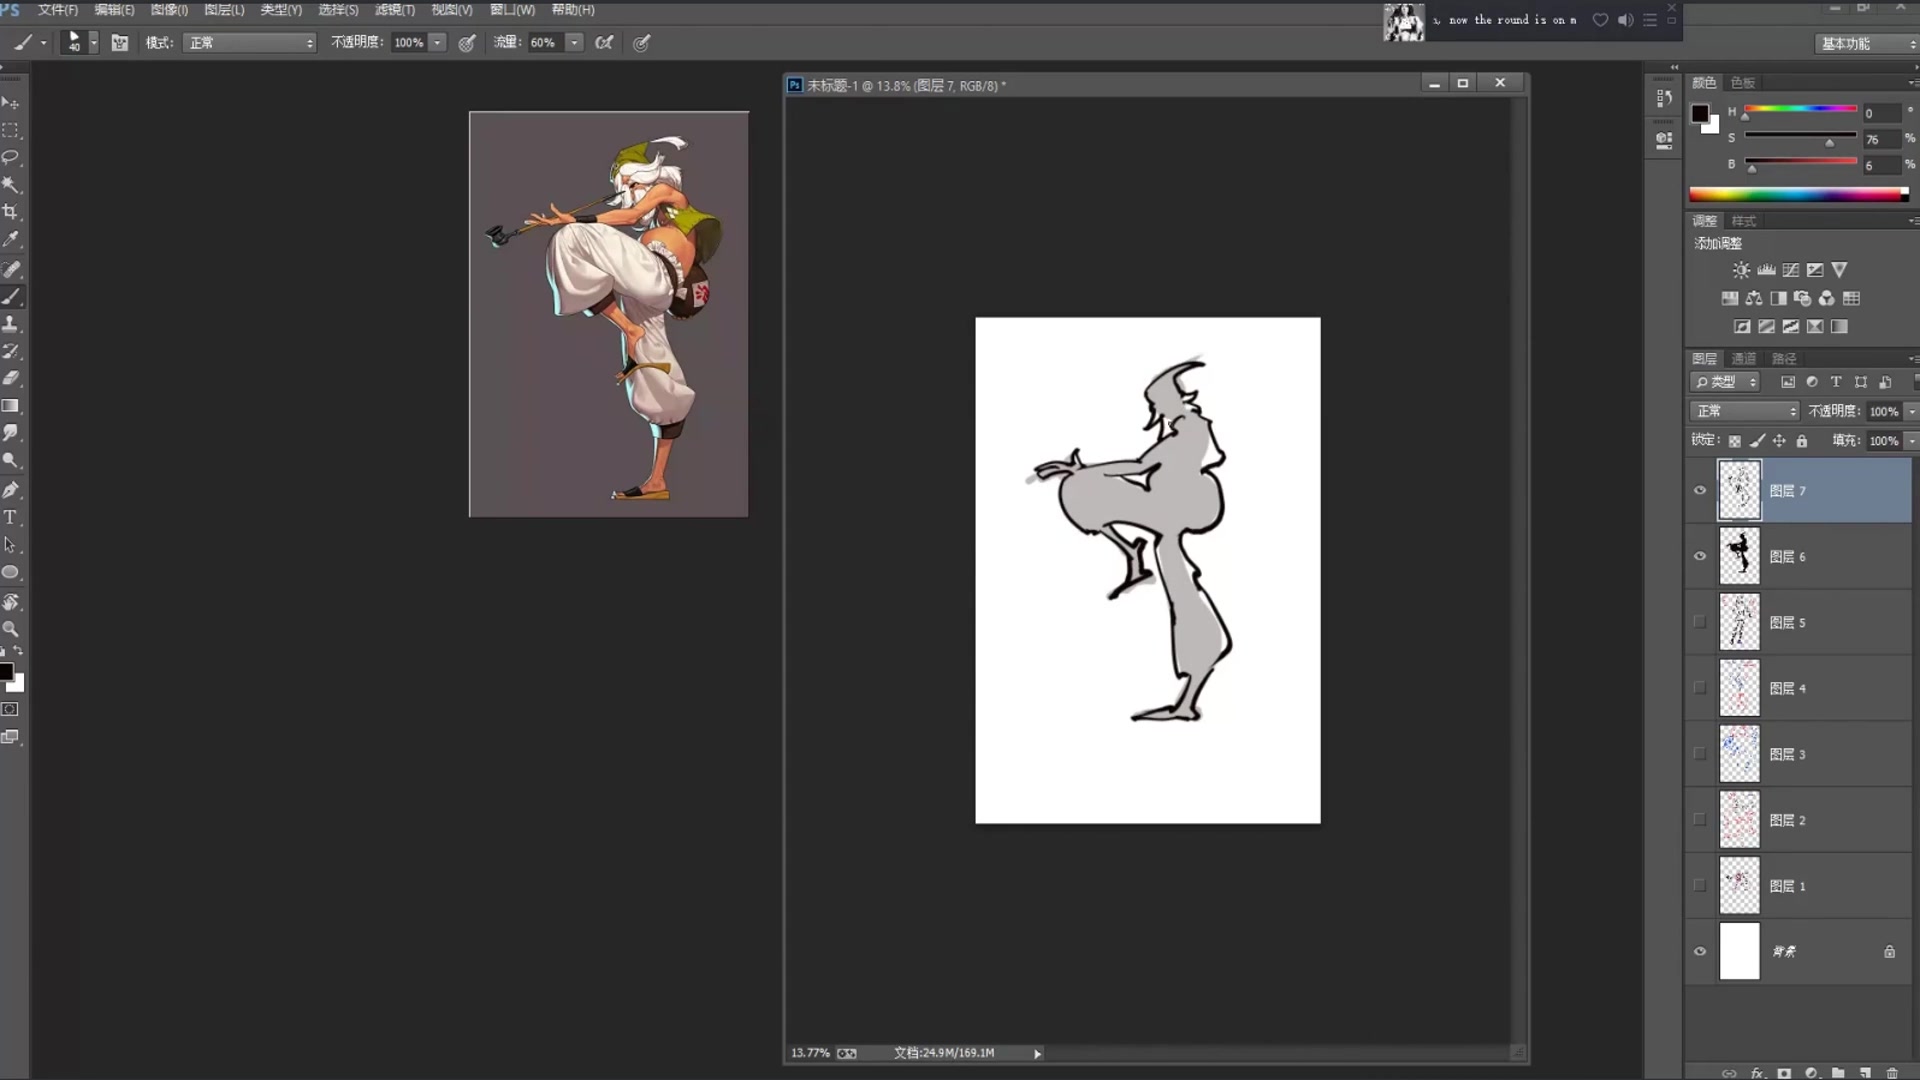This screenshot has height=1080, width=1920.
Task: Select the Brush tool in toolbox
Action: [11, 297]
